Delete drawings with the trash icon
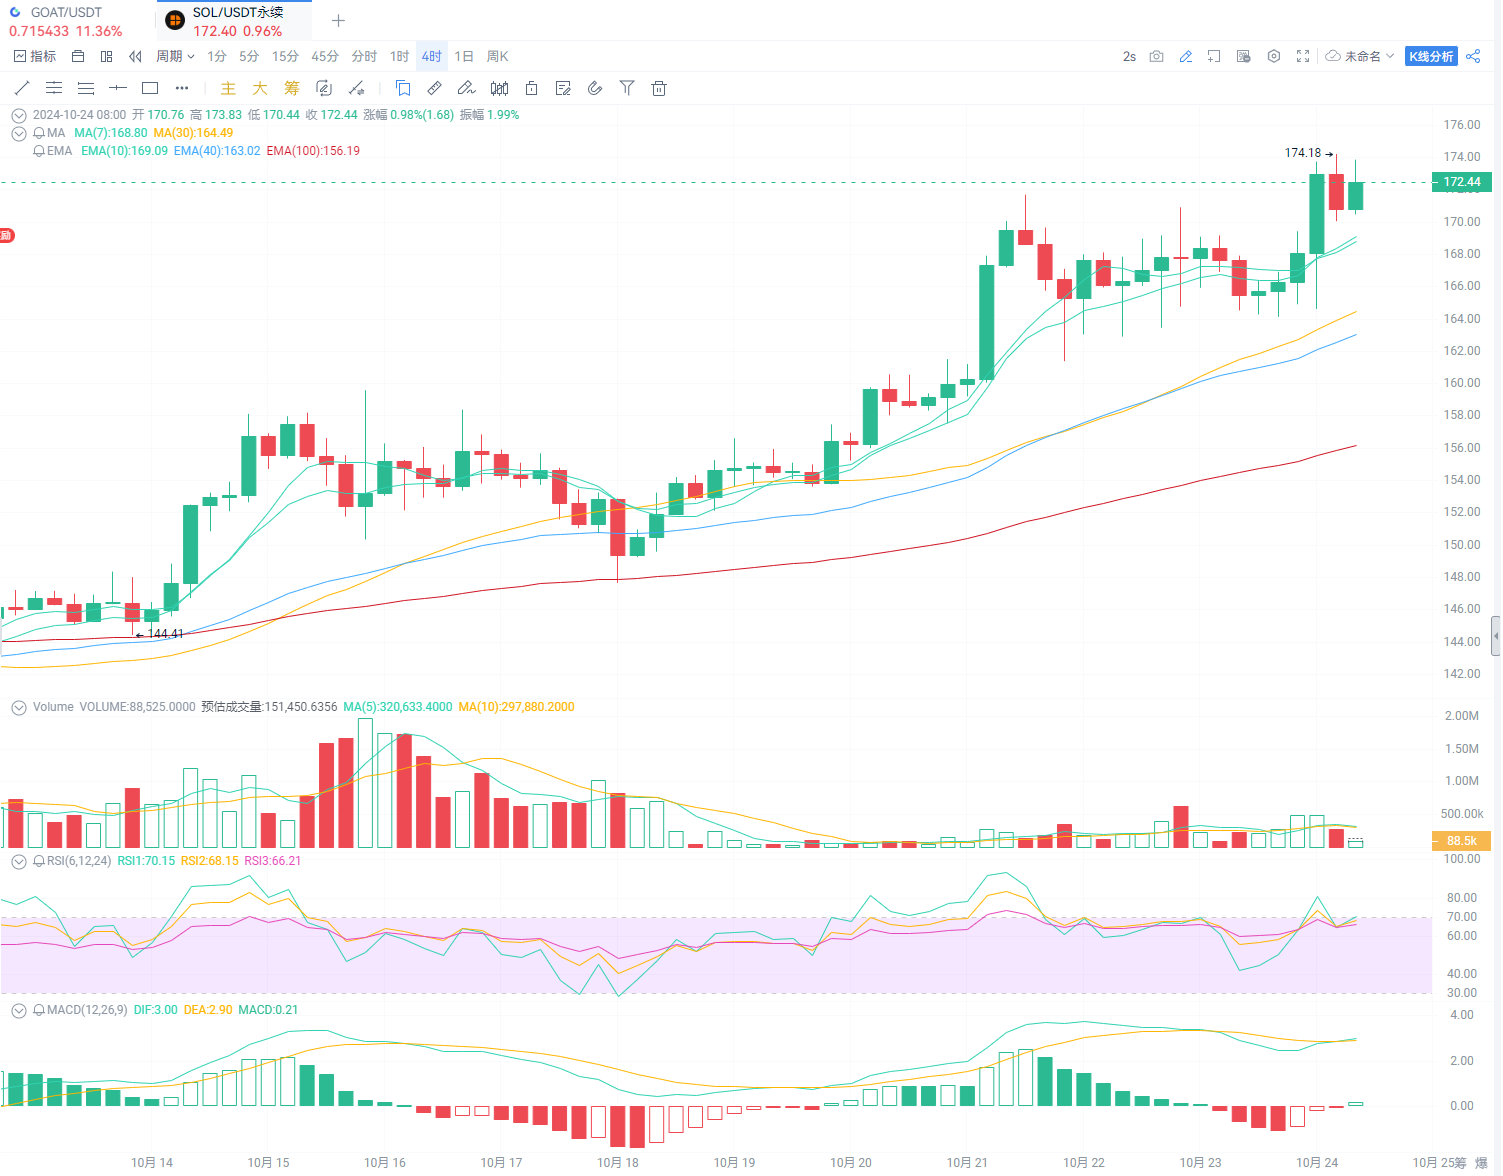This screenshot has height=1176, width=1503. pyautogui.click(x=659, y=88)
